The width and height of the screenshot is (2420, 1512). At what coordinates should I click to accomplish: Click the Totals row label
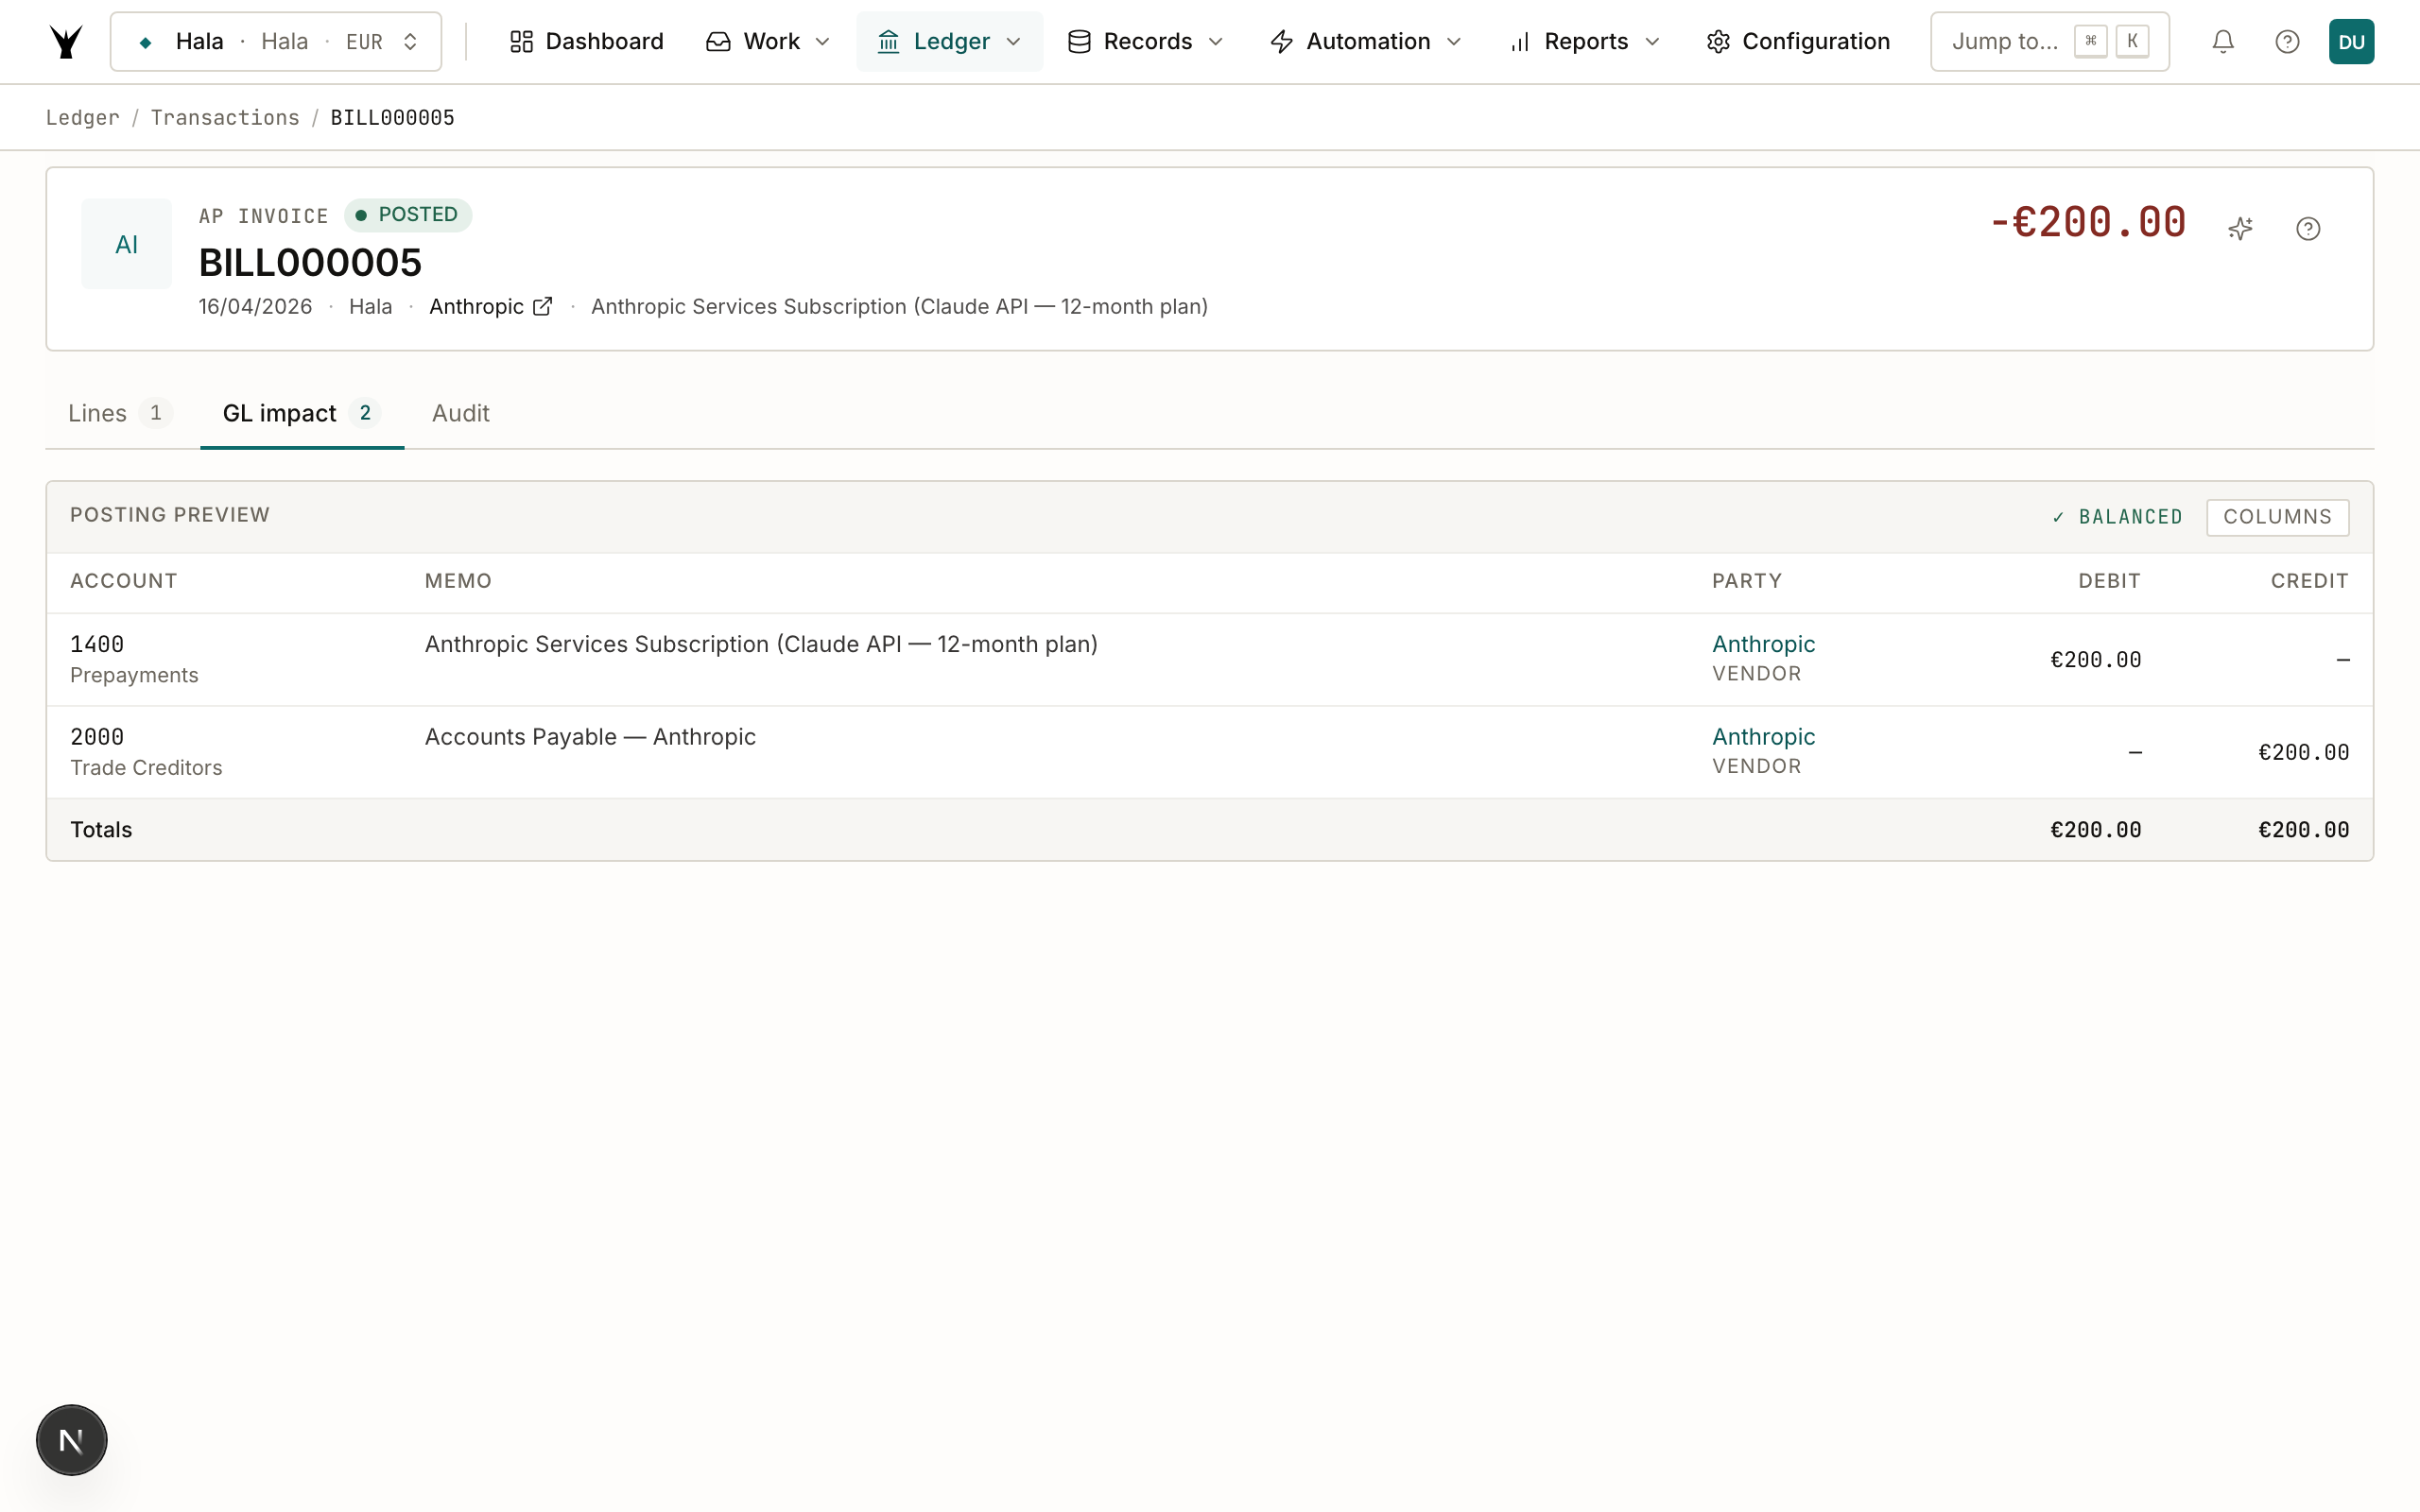coord(101,830)
